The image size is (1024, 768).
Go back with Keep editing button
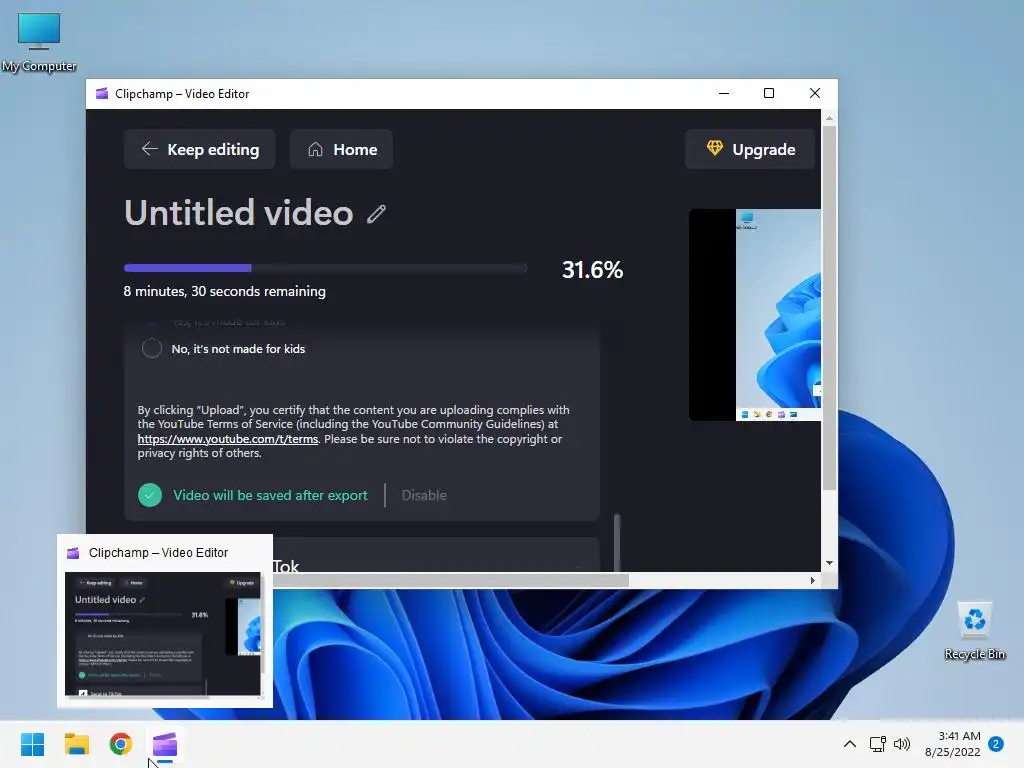point(199,150)
